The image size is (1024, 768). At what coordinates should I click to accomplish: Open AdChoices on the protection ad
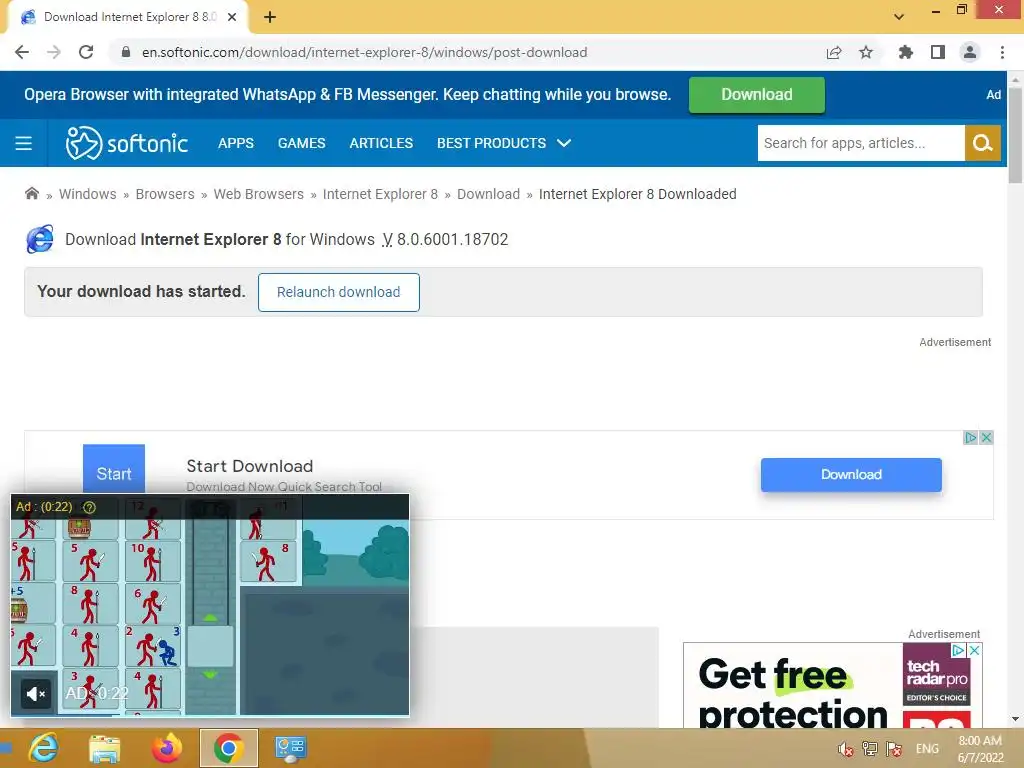pyautogui.click(x=958, y=650)
